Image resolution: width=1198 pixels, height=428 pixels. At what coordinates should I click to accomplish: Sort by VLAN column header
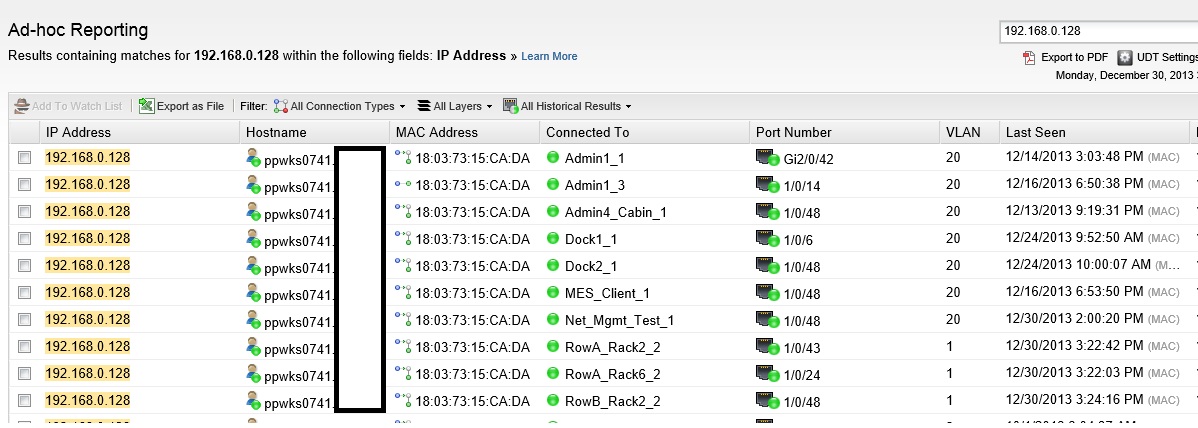969,132
